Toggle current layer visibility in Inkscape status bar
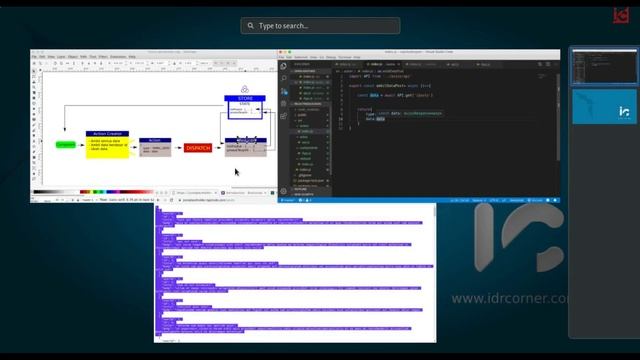640x360 pixels. [72, 200]
